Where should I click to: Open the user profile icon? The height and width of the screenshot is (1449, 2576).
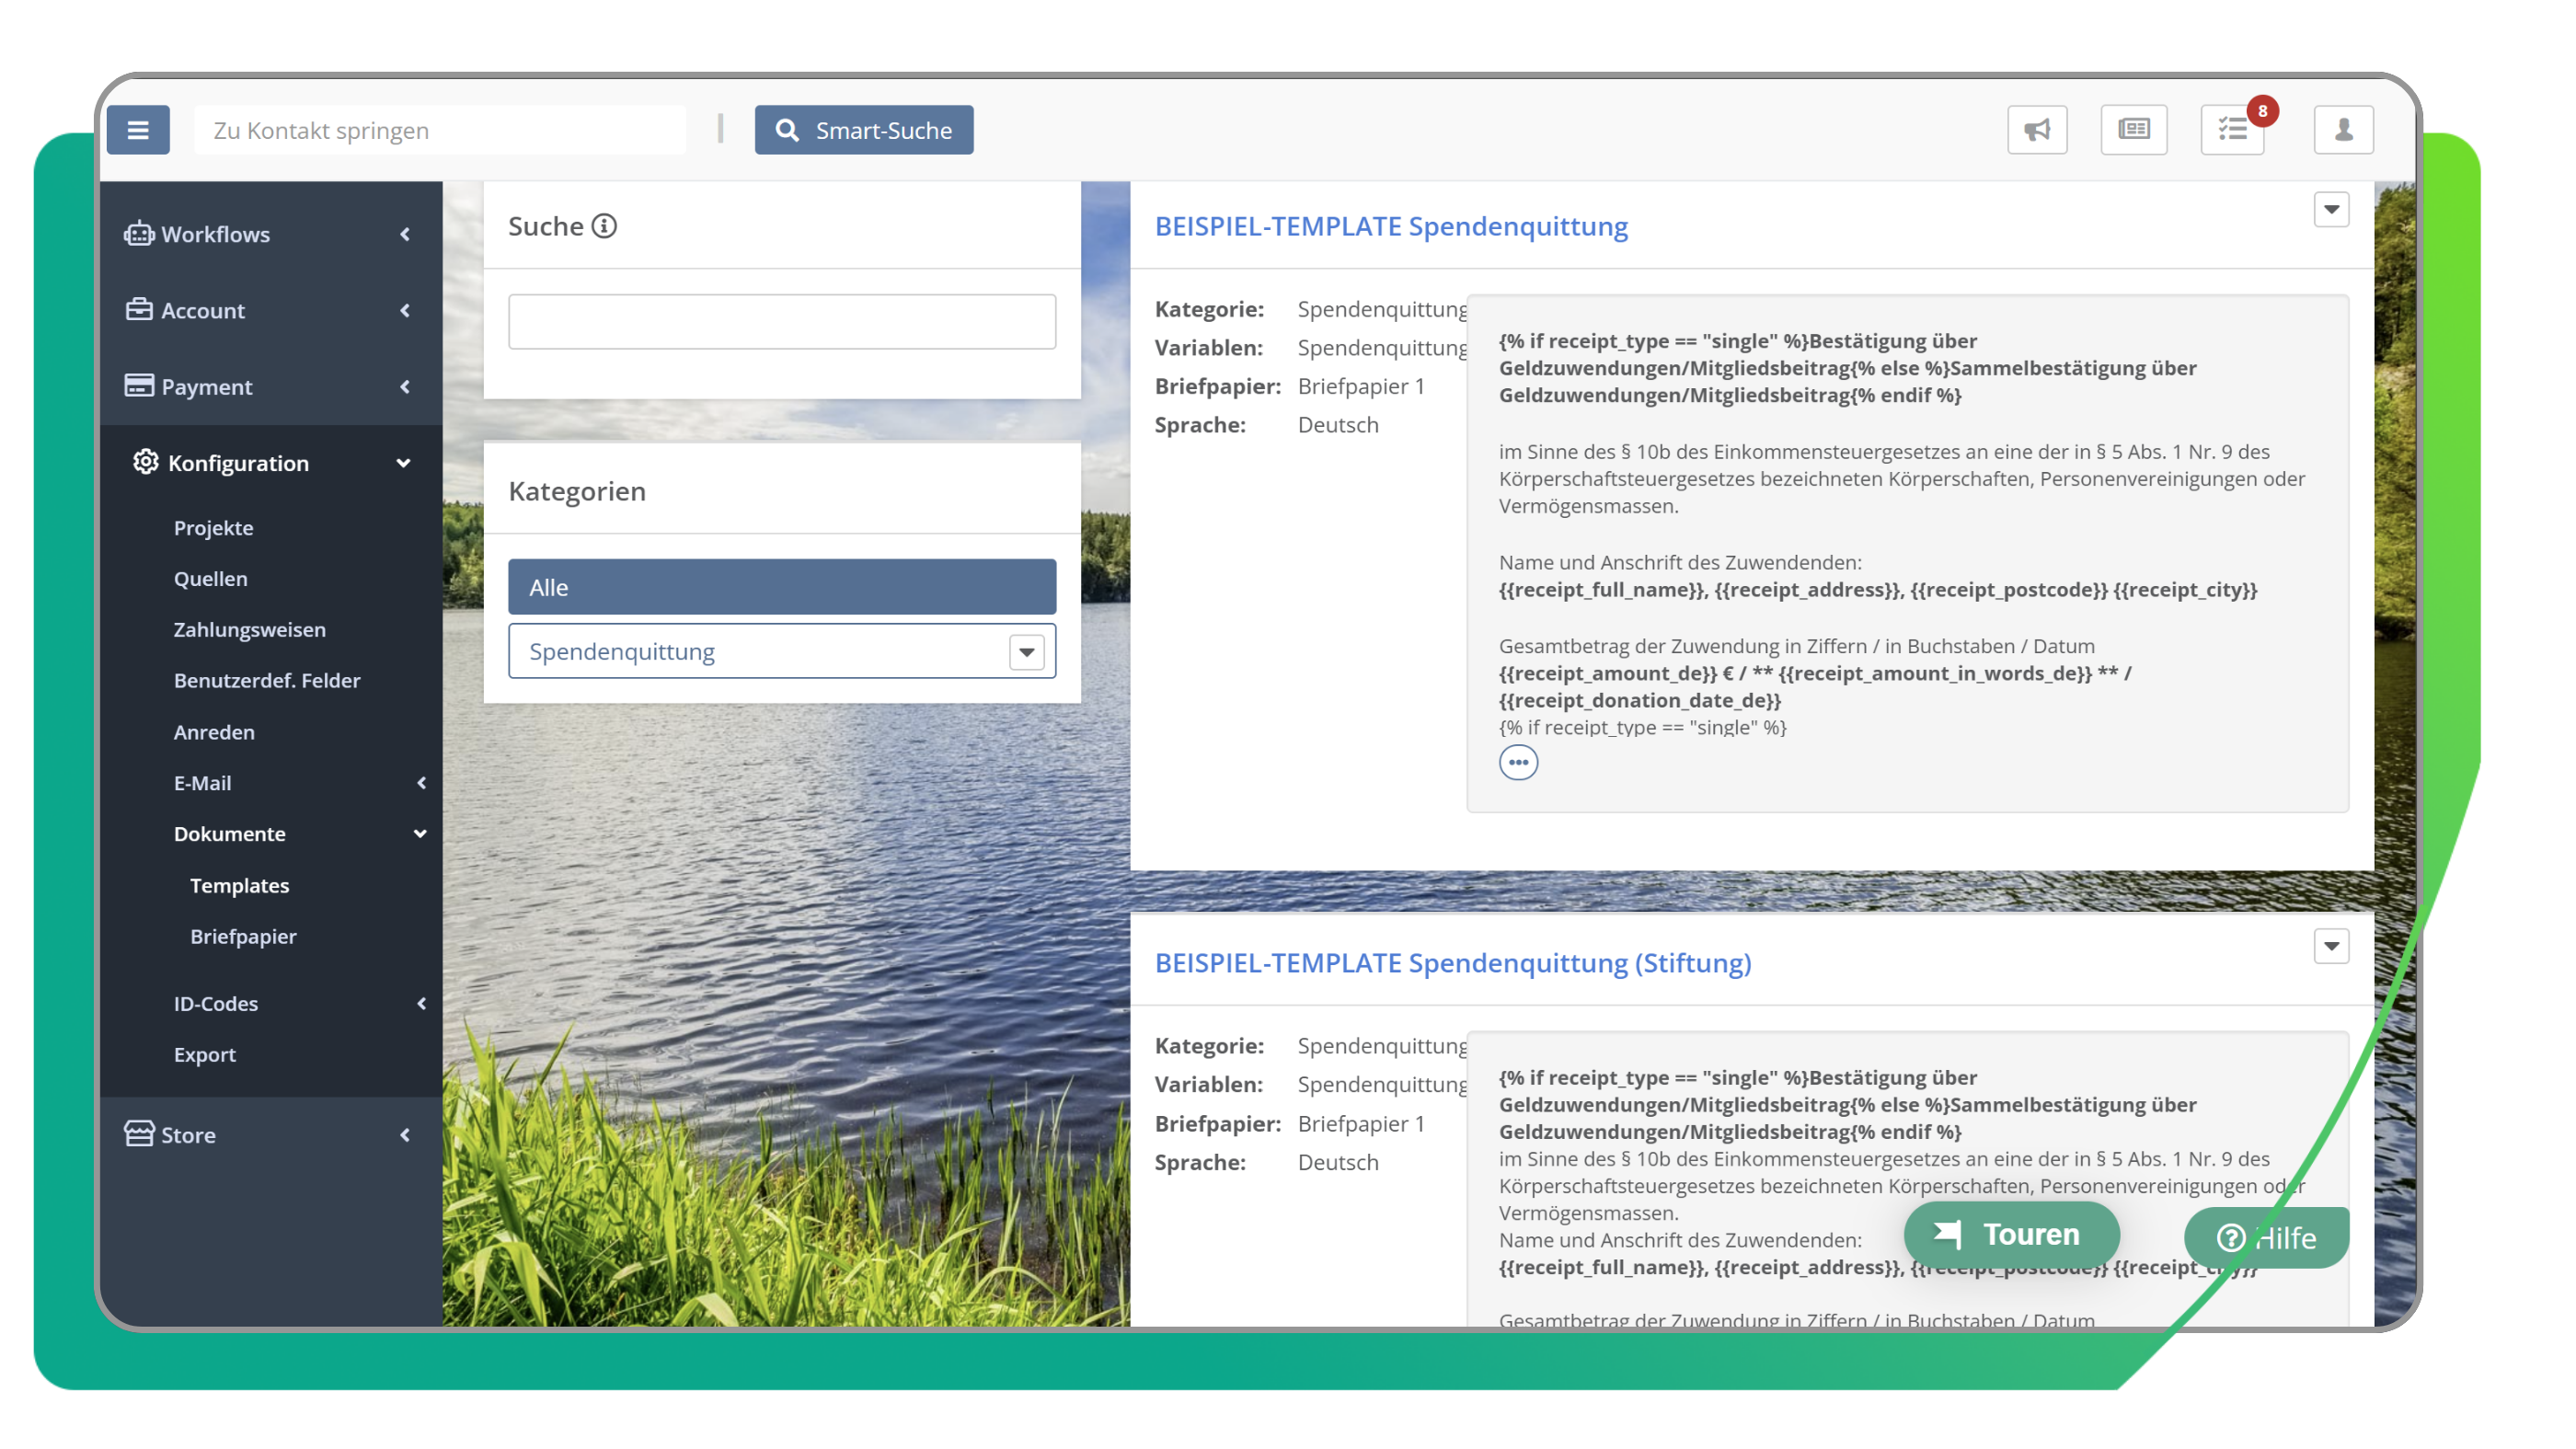(2343, 130)
